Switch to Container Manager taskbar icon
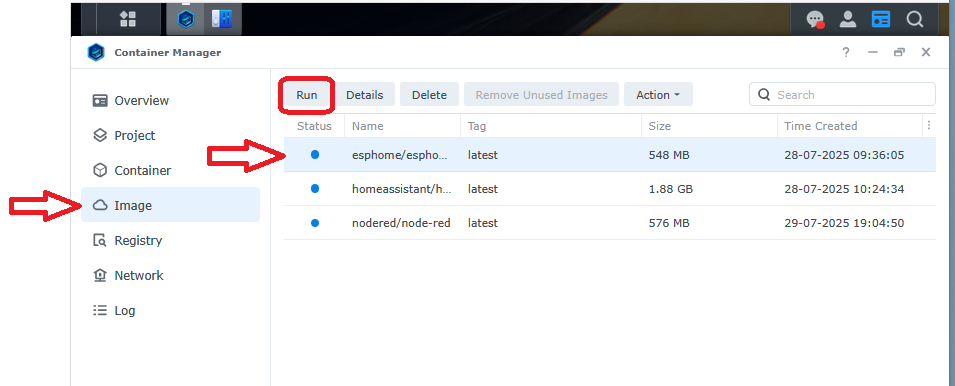This screenshot has width=955, height=386. pyautogui.click(x=186, y=19)
